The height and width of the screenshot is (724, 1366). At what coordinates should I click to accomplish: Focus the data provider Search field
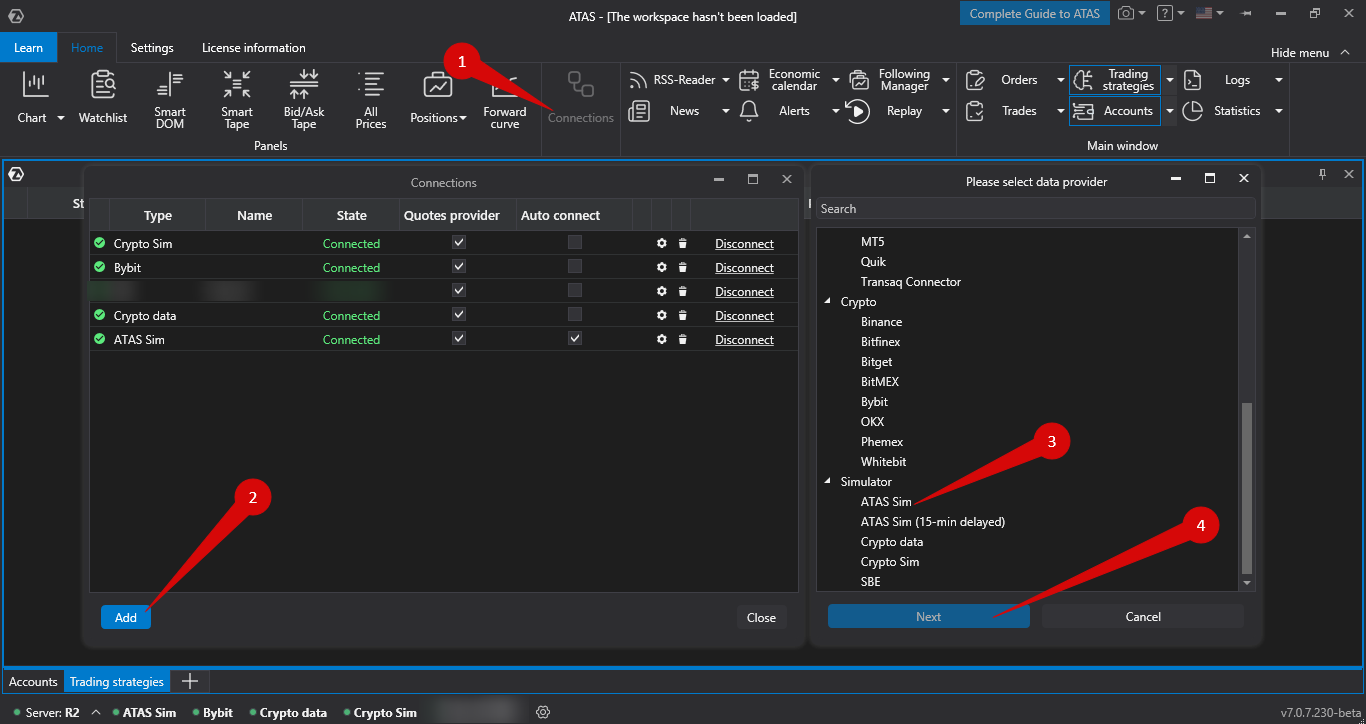point(1035,208)
